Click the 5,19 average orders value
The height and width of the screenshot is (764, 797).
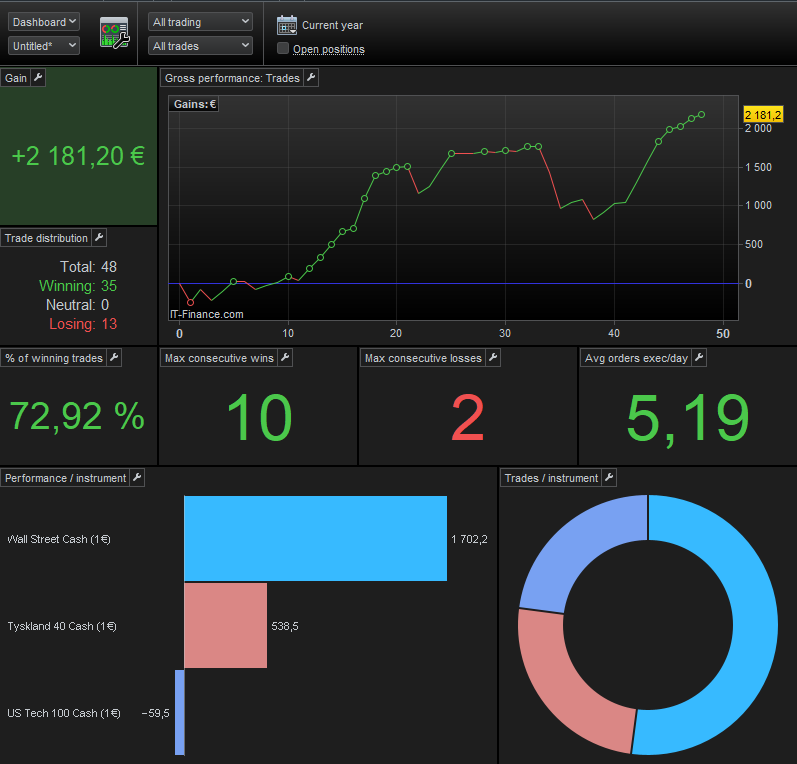[x=688, y=419]
